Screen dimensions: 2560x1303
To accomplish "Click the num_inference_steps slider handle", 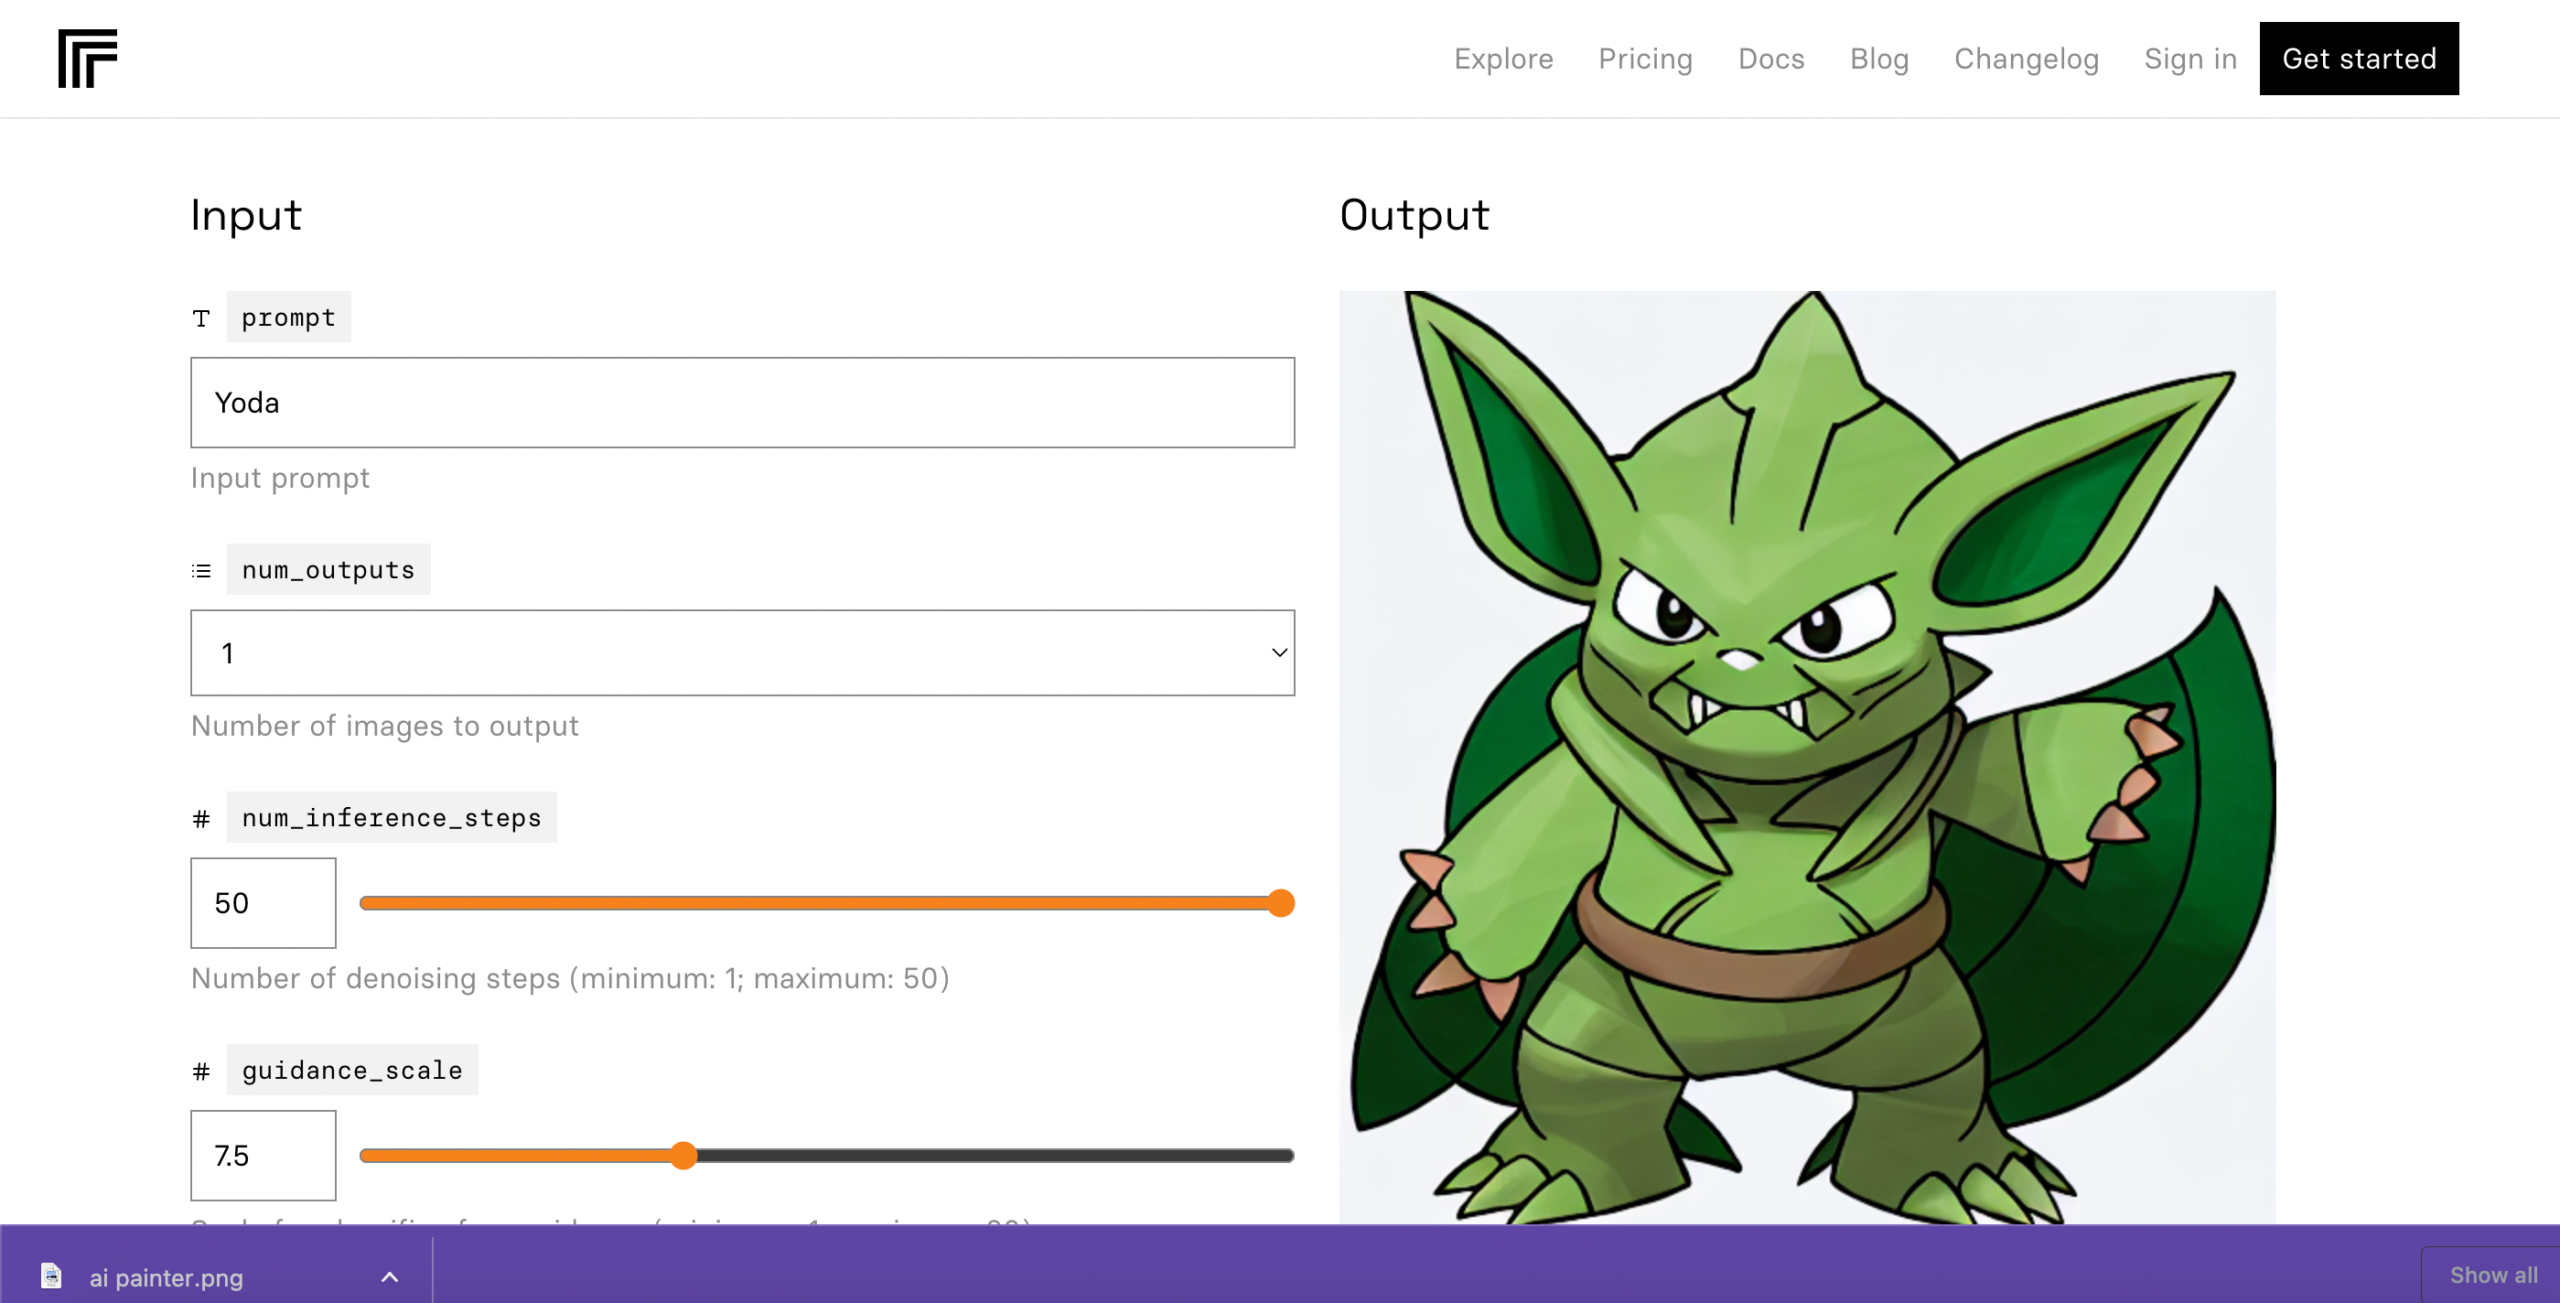I will click(x=1280, y=903).
